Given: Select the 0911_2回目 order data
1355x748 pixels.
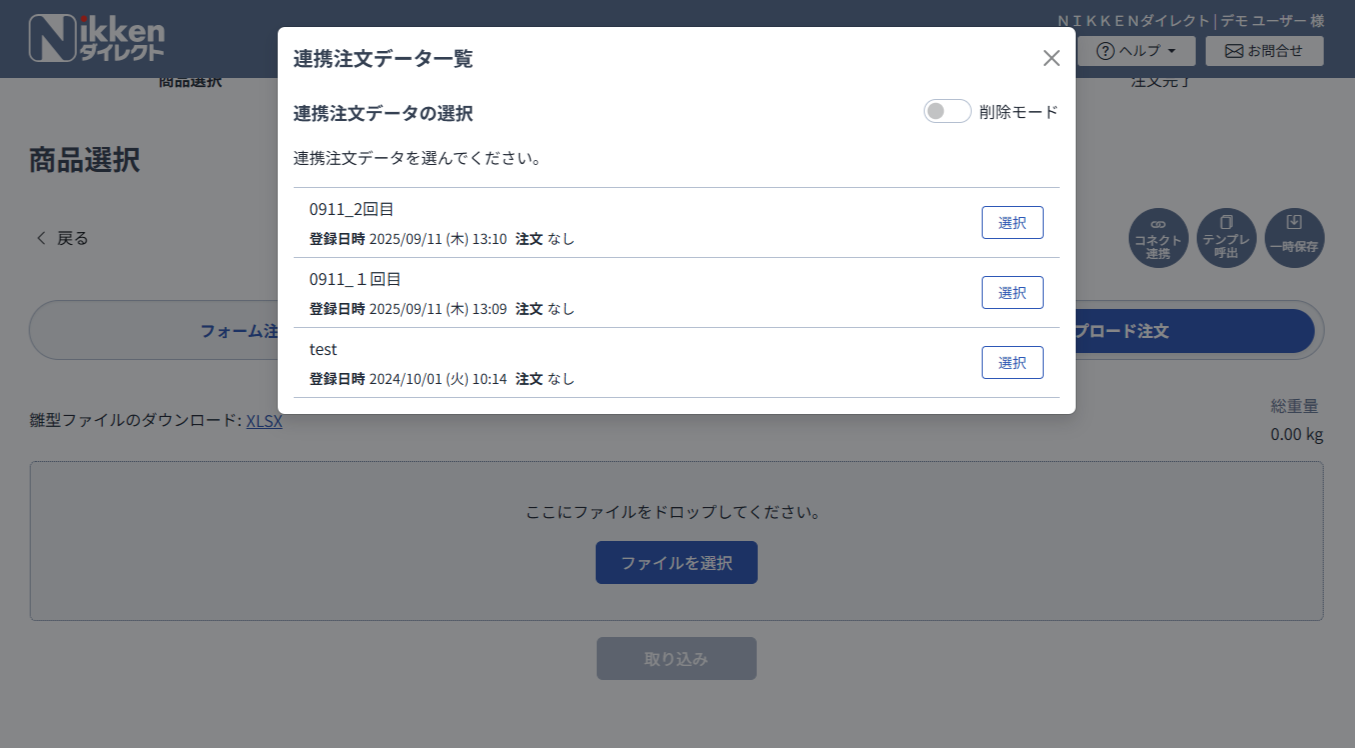Looking at the screenshot, I should click(1012, 223).
